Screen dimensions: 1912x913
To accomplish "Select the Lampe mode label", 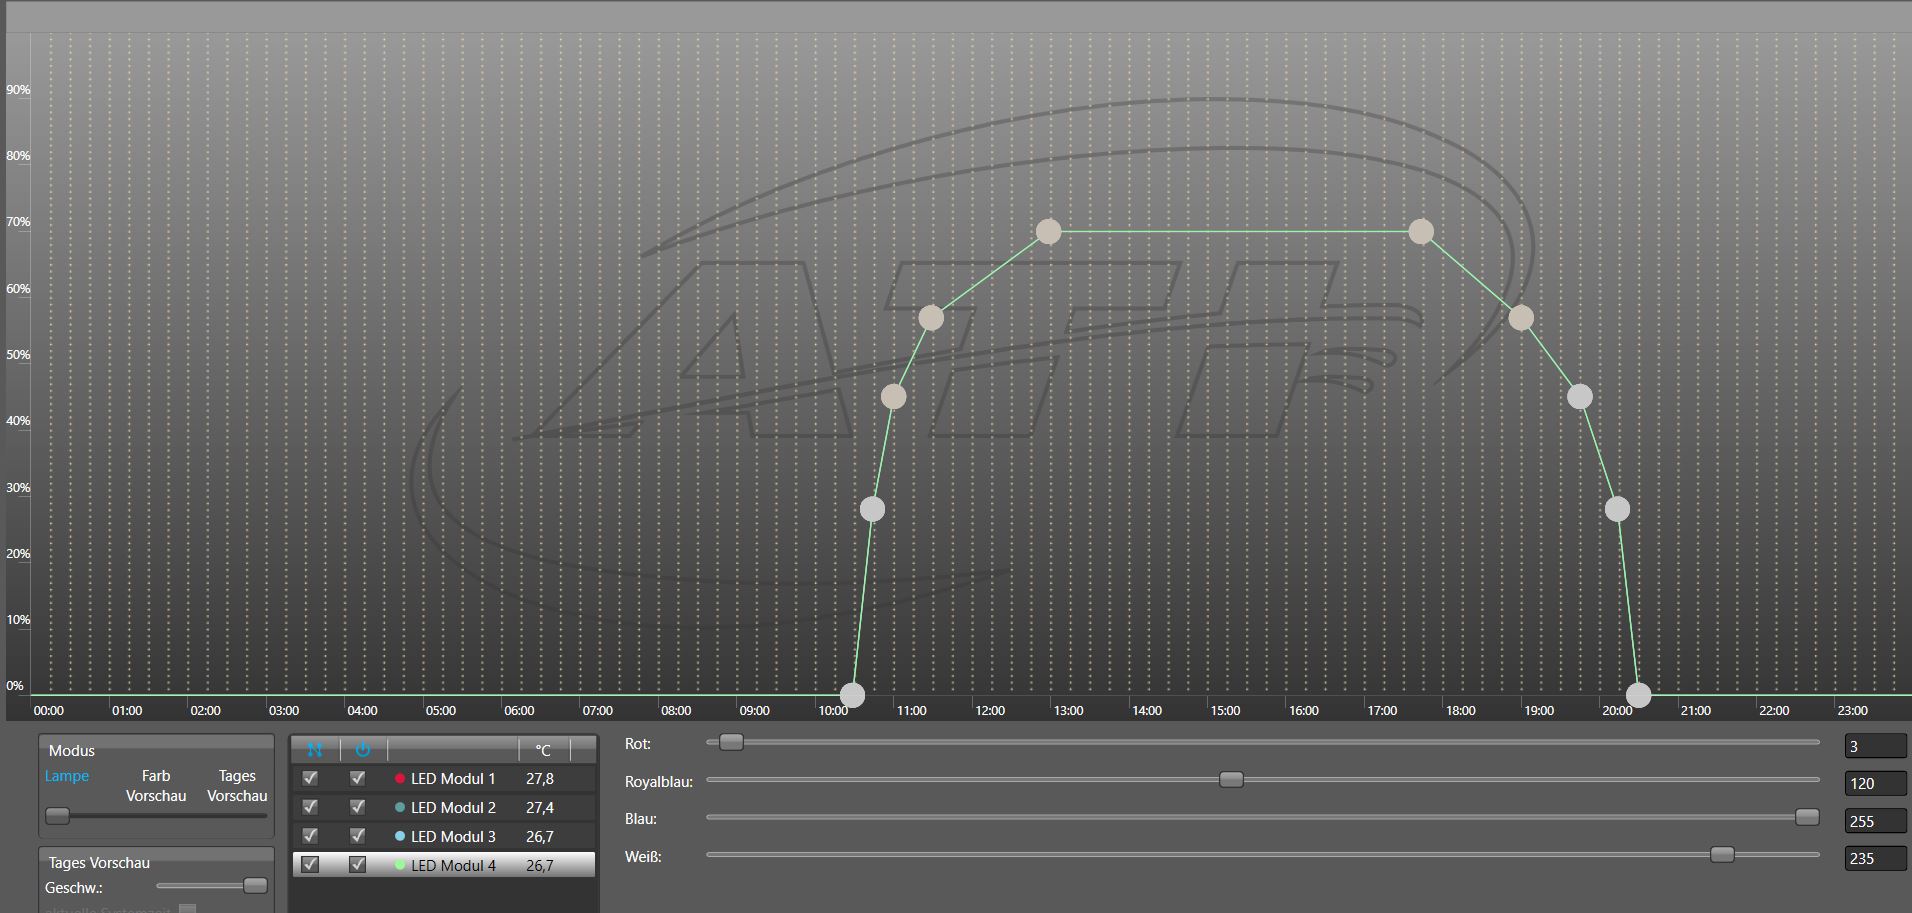I will [x=67, y=776].
